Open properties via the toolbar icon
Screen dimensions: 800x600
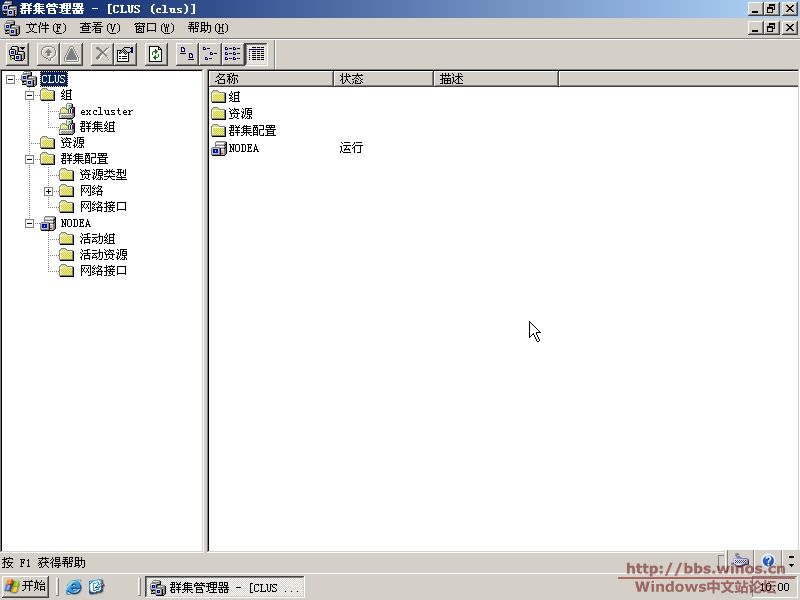point(125,54)
